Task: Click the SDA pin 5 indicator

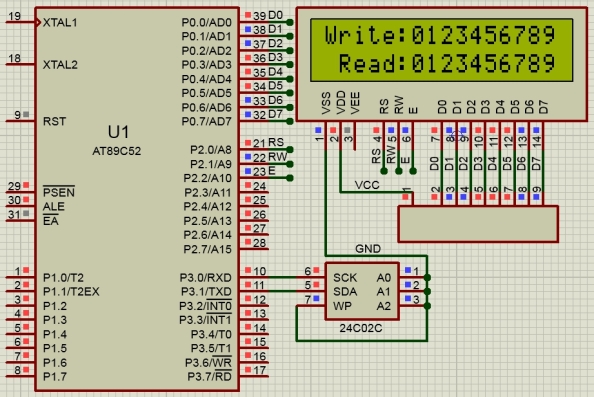Action: coord(316,284)
